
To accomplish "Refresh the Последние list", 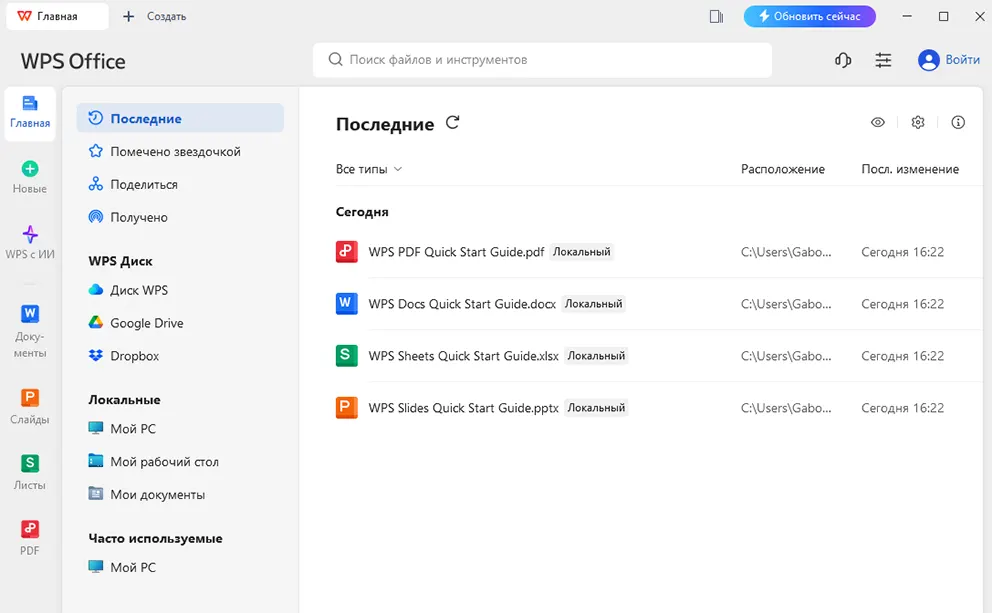I will 453,123.
